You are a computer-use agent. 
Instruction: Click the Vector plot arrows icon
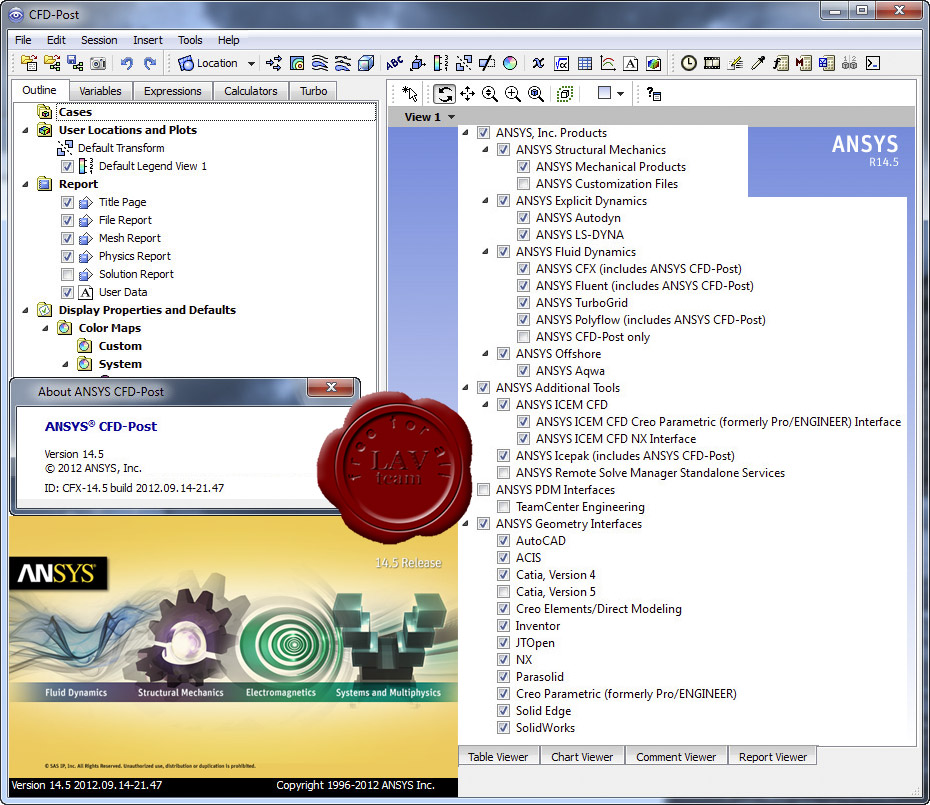point(274,63)
